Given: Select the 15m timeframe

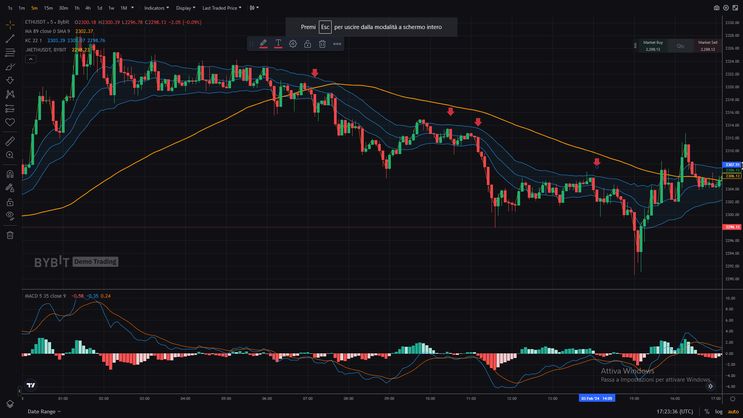Looking at the screenshot, I should [x=48, y=8].
